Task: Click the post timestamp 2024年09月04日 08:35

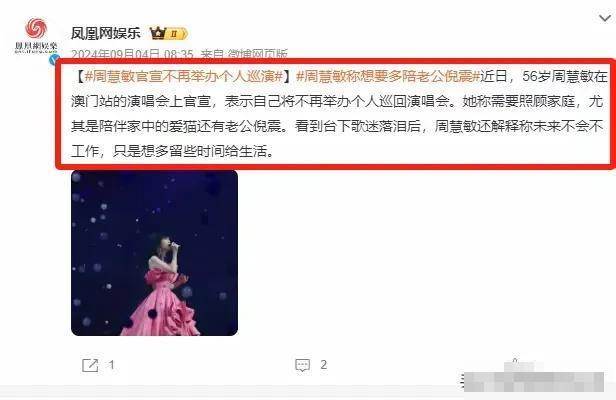Action: click(x=132, y=54)
